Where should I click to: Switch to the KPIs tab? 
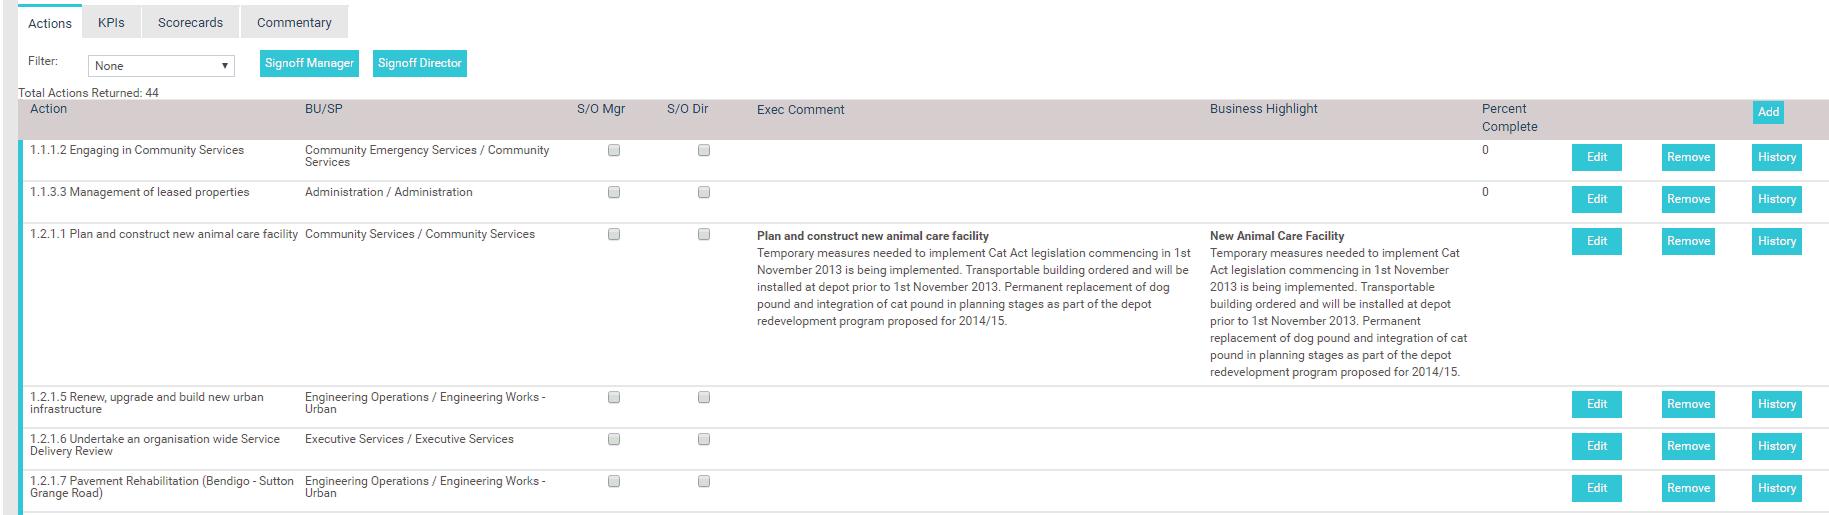[x=111, y=22]
